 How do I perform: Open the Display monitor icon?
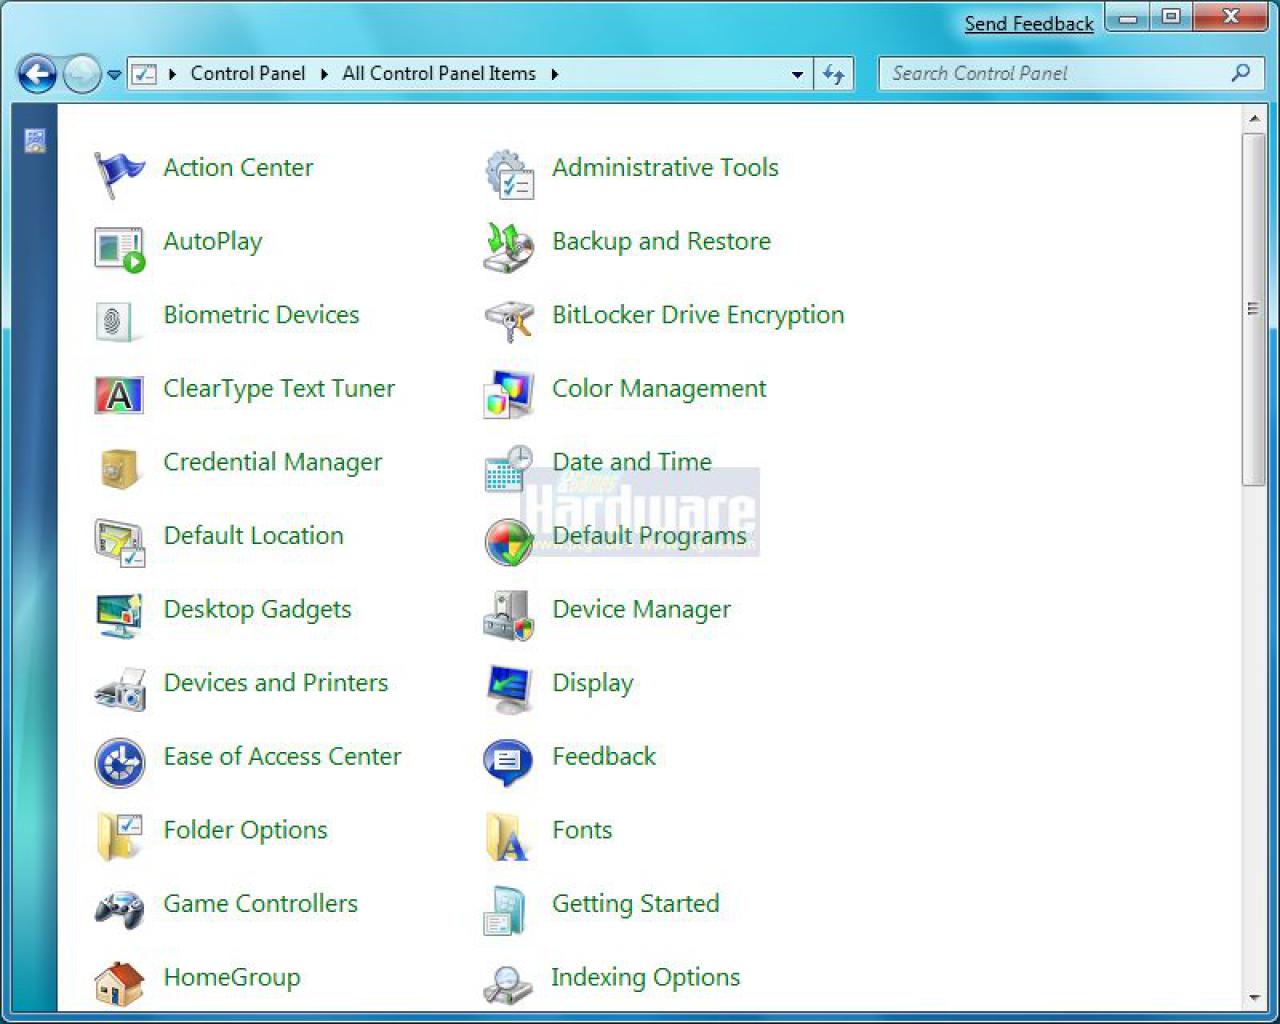click(509, 689)
